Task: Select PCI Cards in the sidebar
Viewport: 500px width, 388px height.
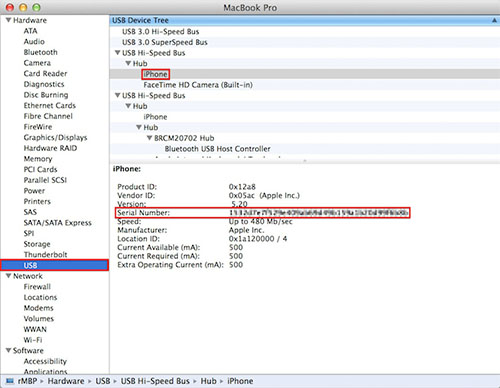Action: (x=40, y=169)
